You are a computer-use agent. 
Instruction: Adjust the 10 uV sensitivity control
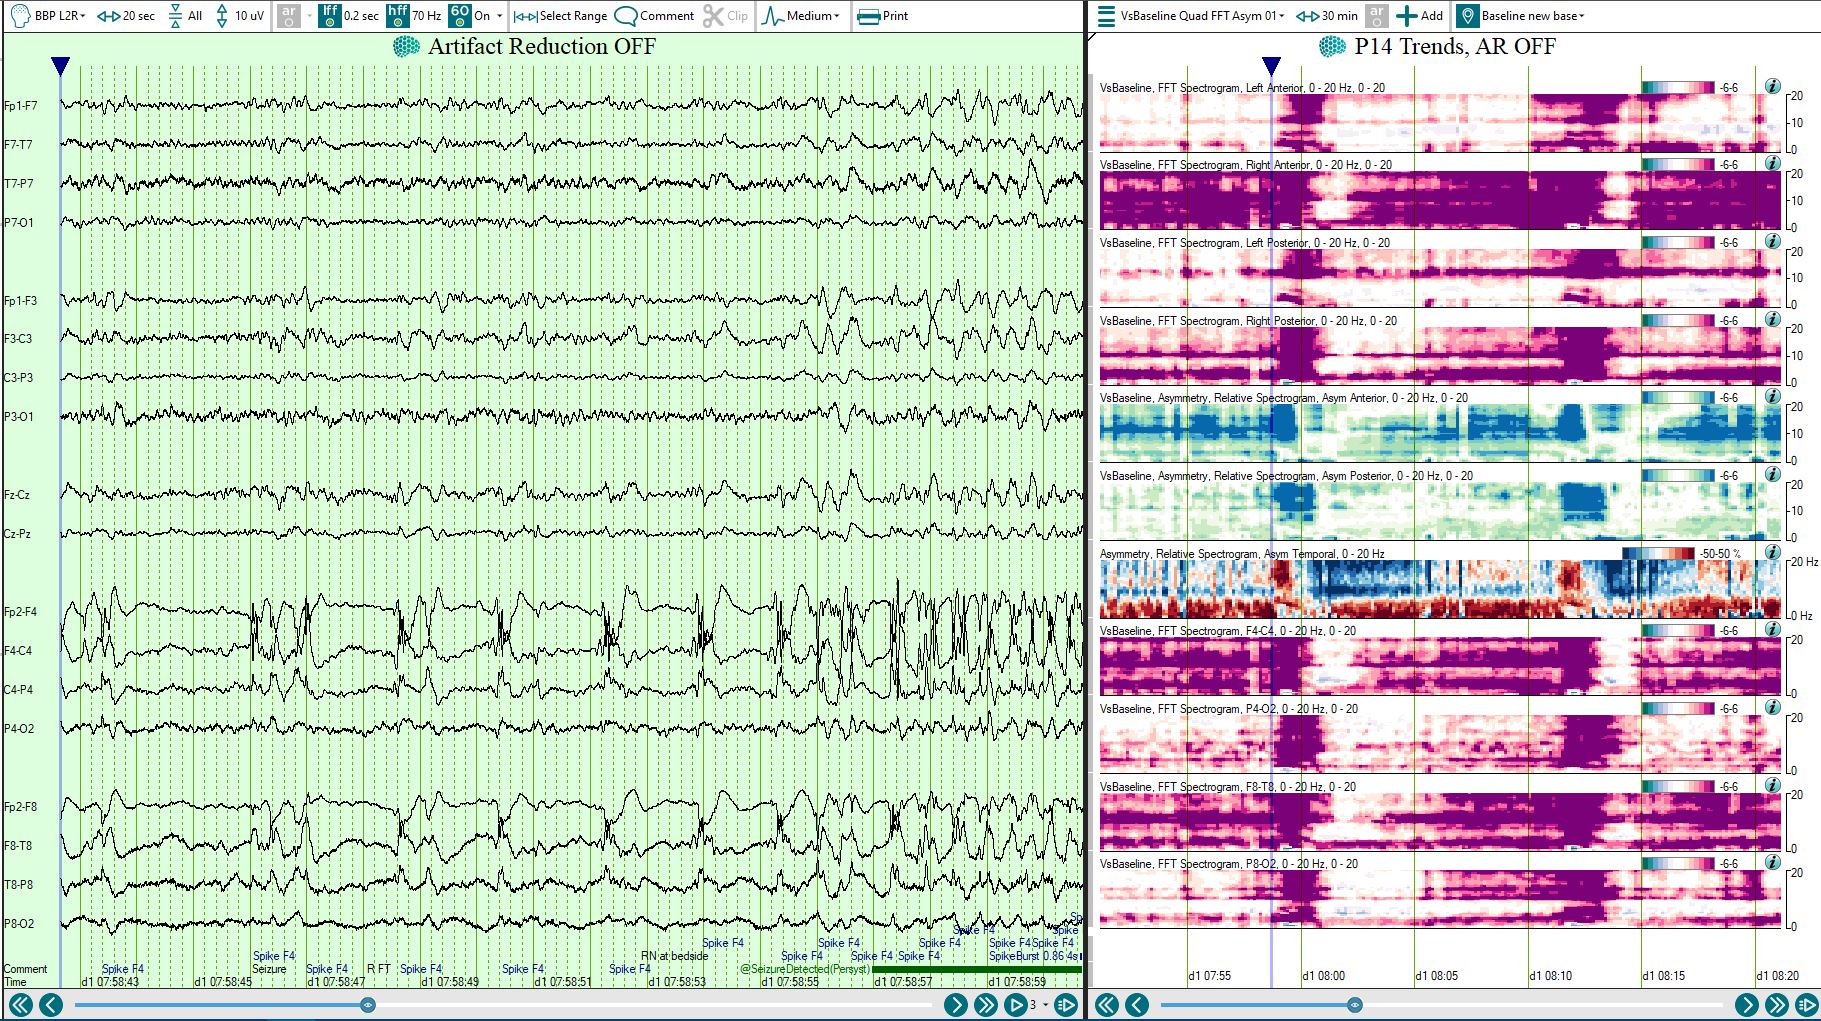[239, 16]
